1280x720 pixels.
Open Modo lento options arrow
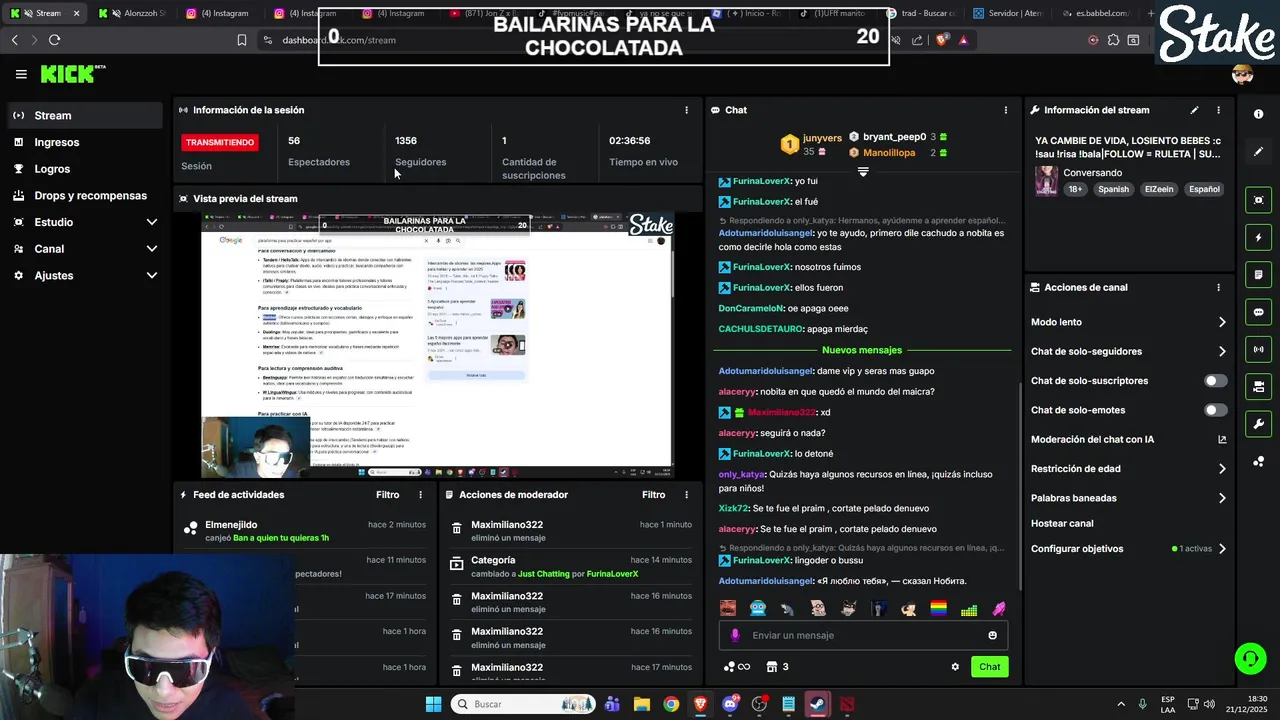coord(1222,322)
